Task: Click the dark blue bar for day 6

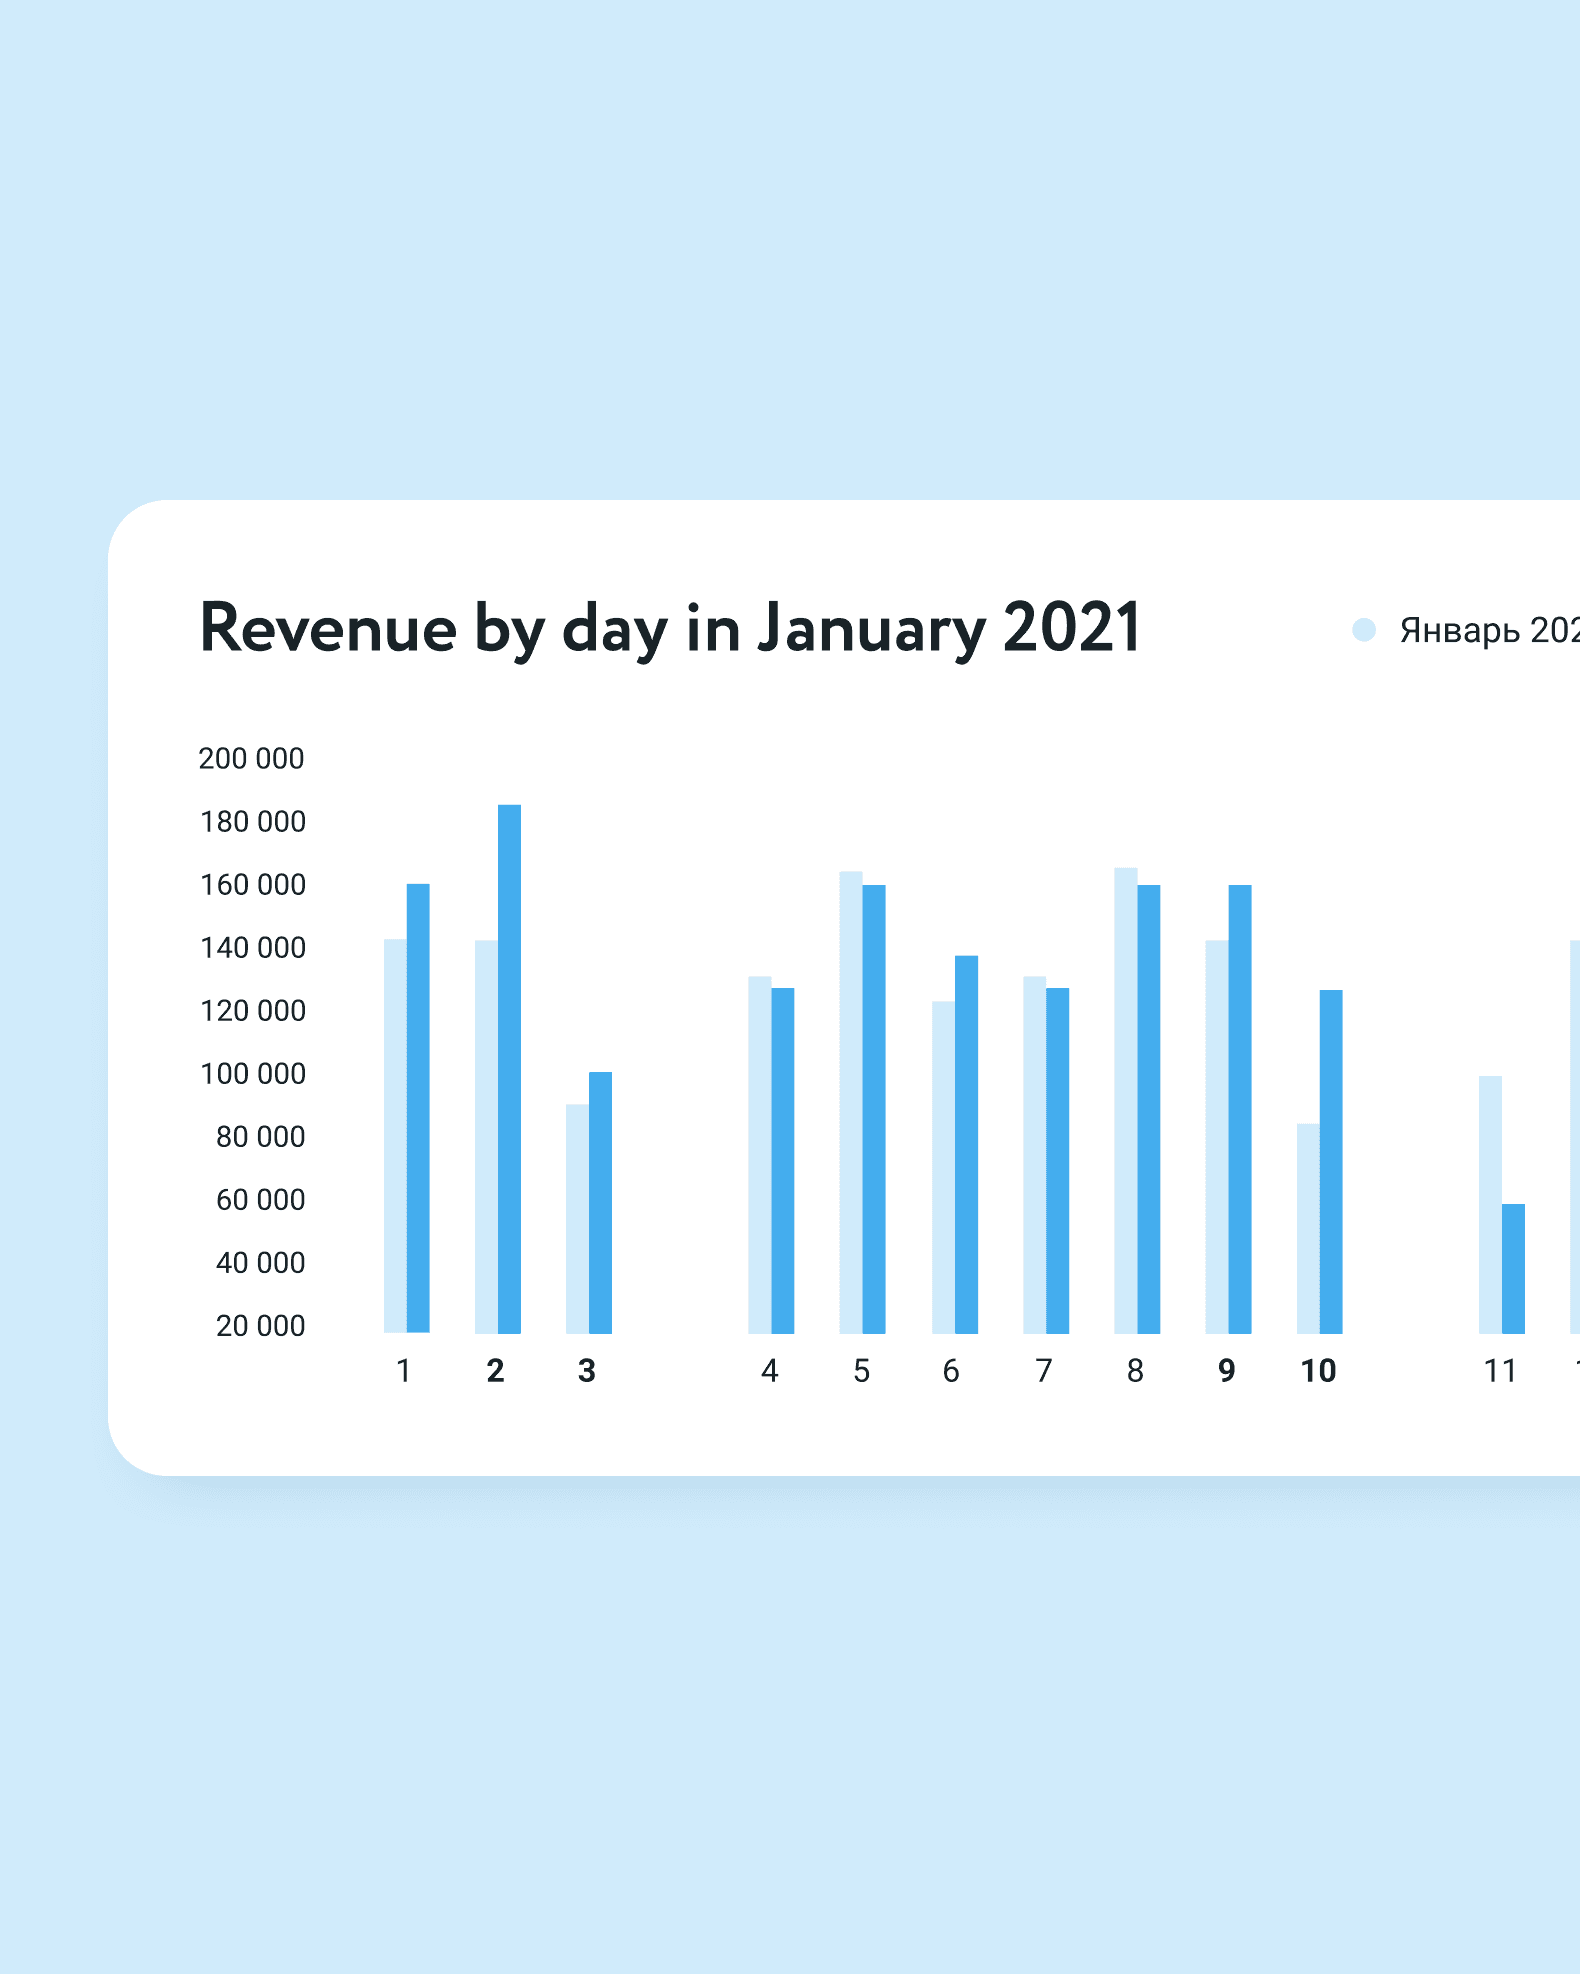Action: tap(966, 1145)
